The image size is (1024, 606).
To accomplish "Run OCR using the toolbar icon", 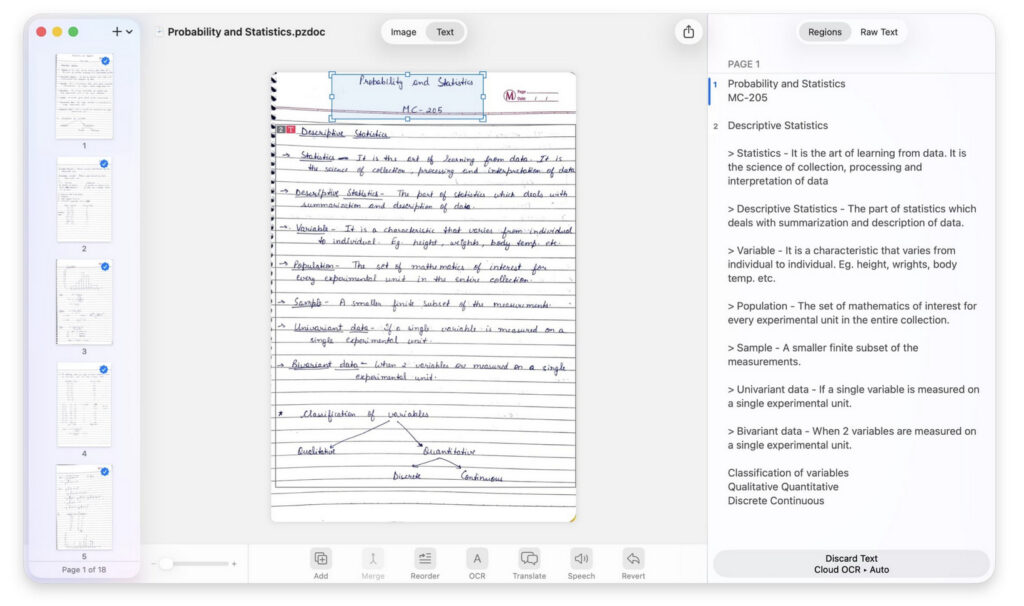I will [477, 559].
